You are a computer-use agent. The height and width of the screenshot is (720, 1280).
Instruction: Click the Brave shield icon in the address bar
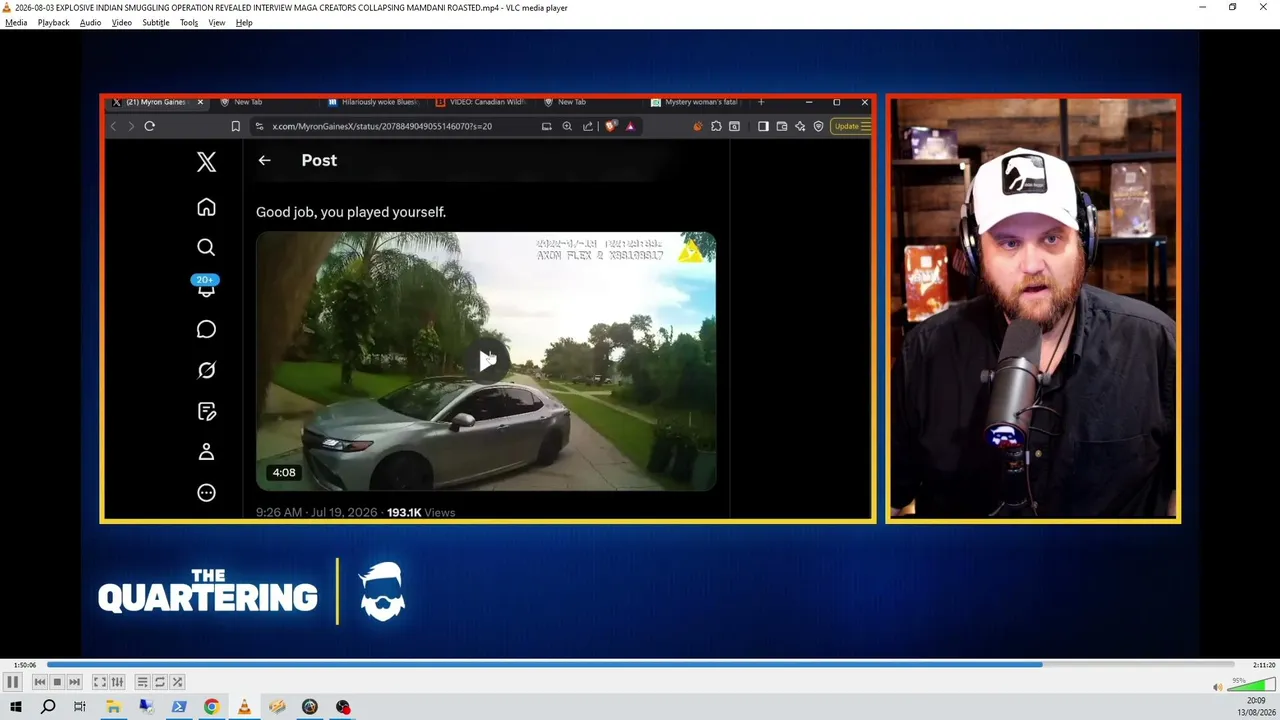611,126
